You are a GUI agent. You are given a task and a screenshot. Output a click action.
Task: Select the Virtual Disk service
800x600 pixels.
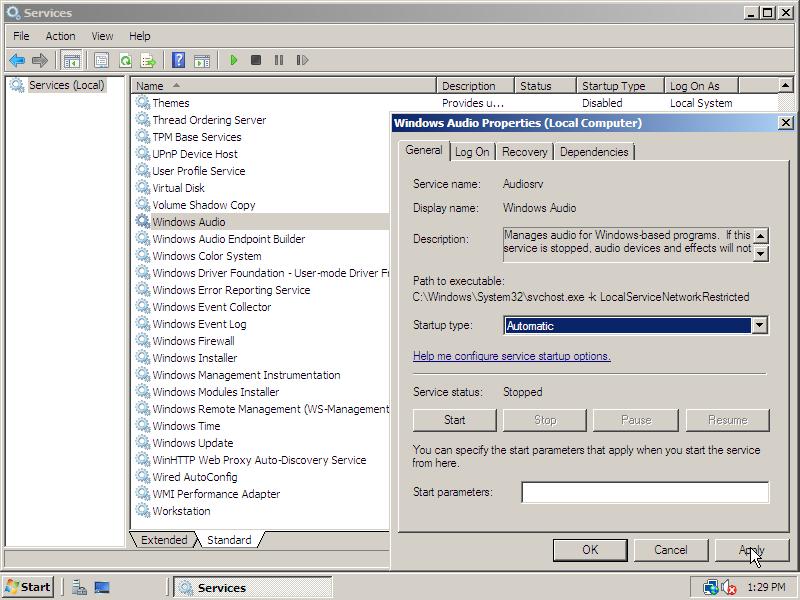178,188
